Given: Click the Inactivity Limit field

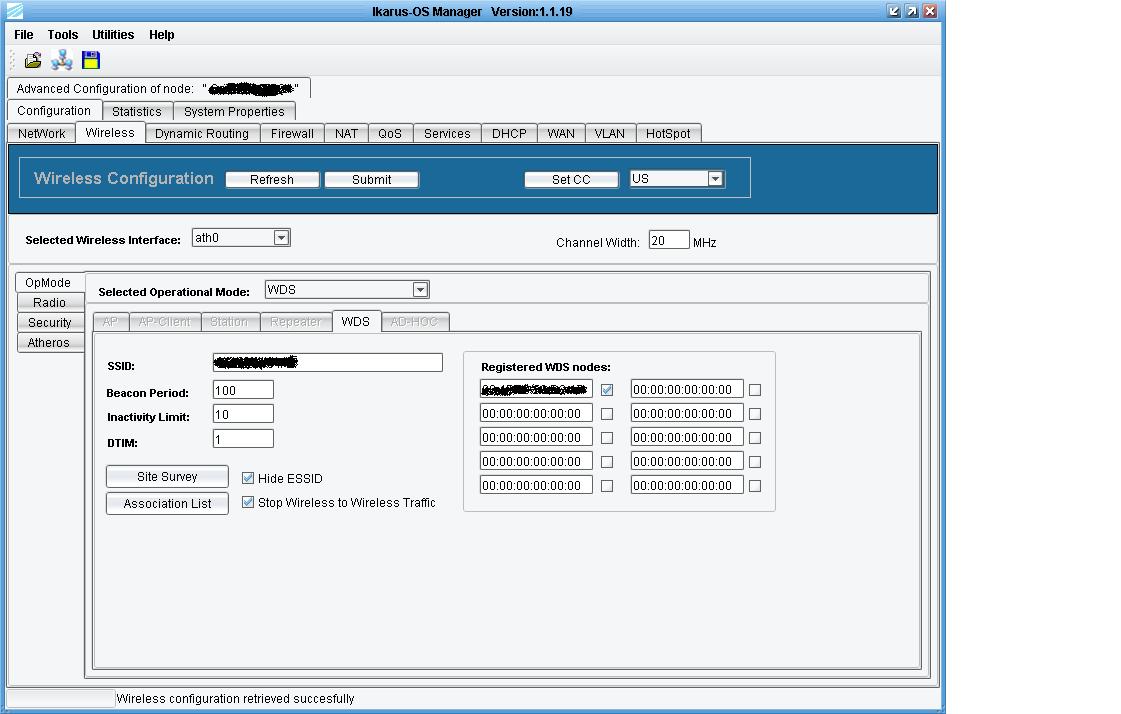Looking at the screenshot, I should click(243, 414).
